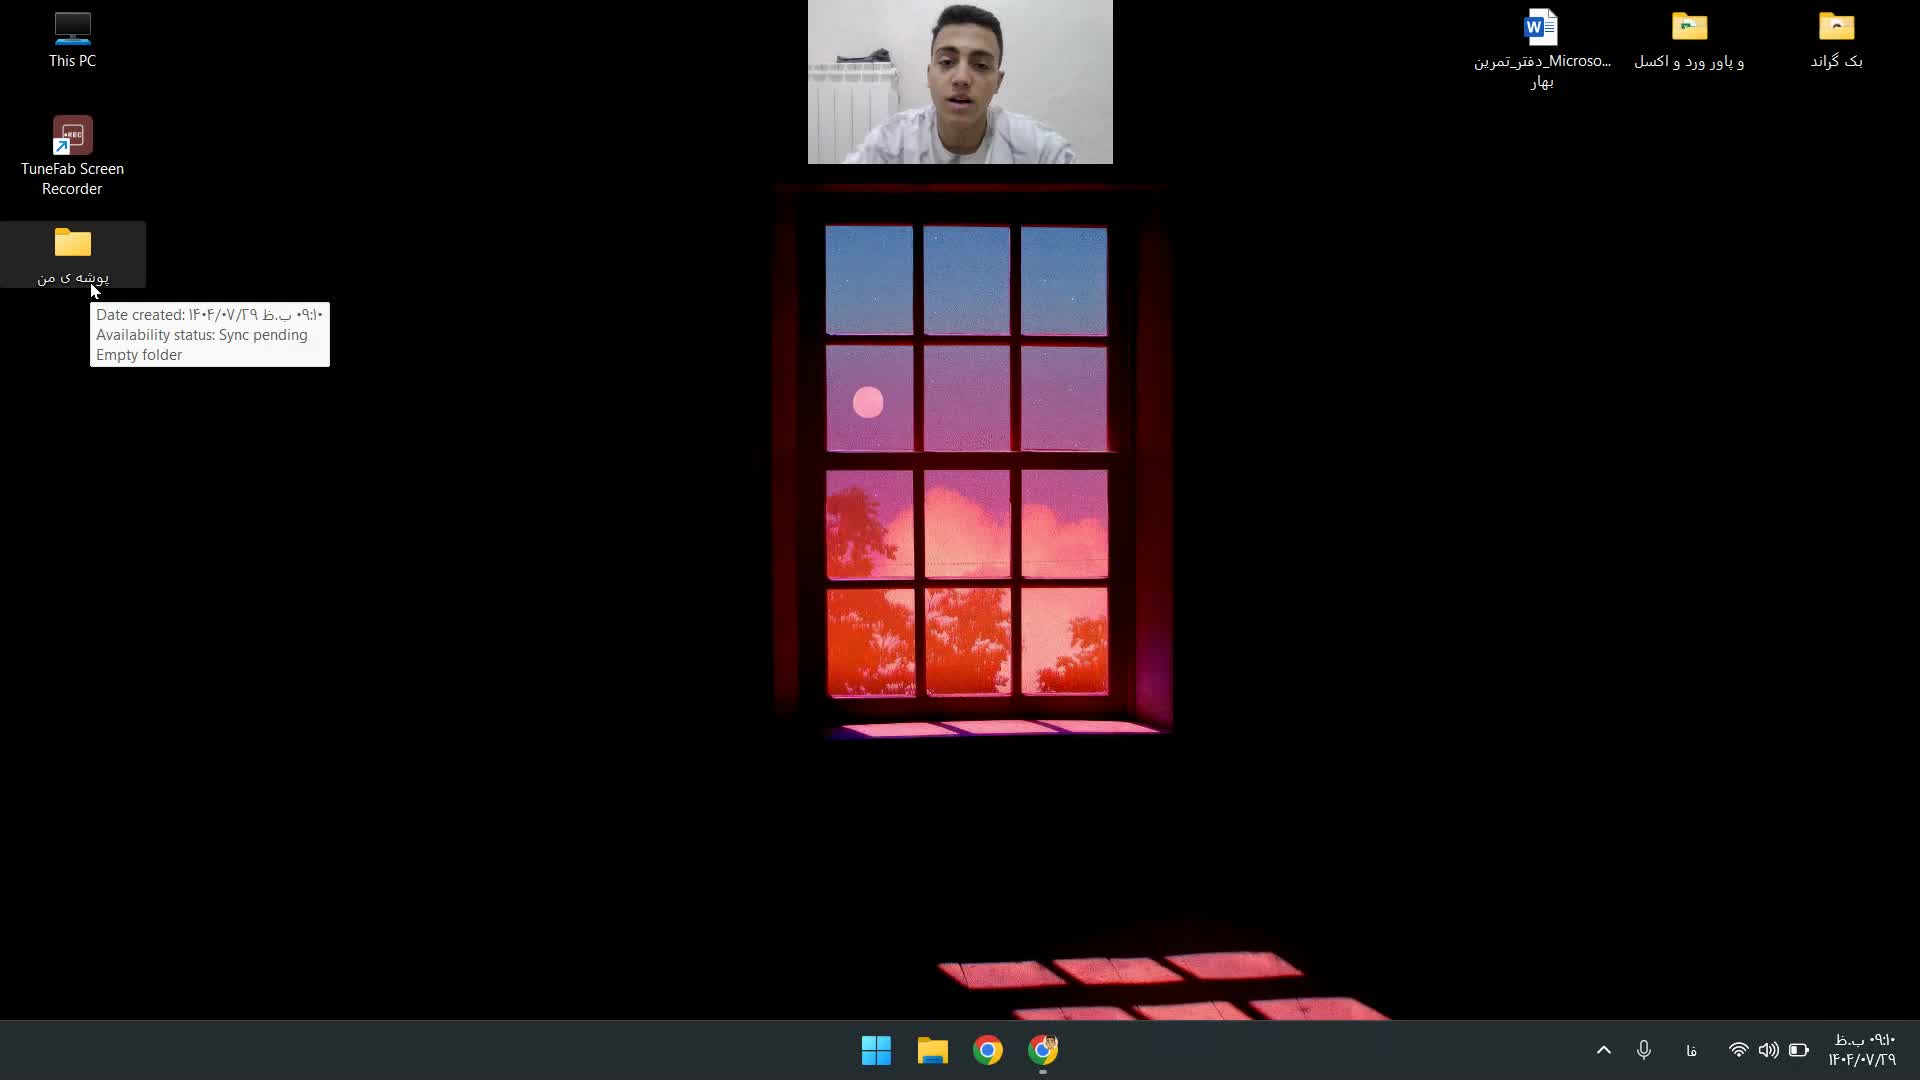The width and height of the screenshot is (1920, 1080).
Task: Click the battery status icon
Action: [1799, 1050]
